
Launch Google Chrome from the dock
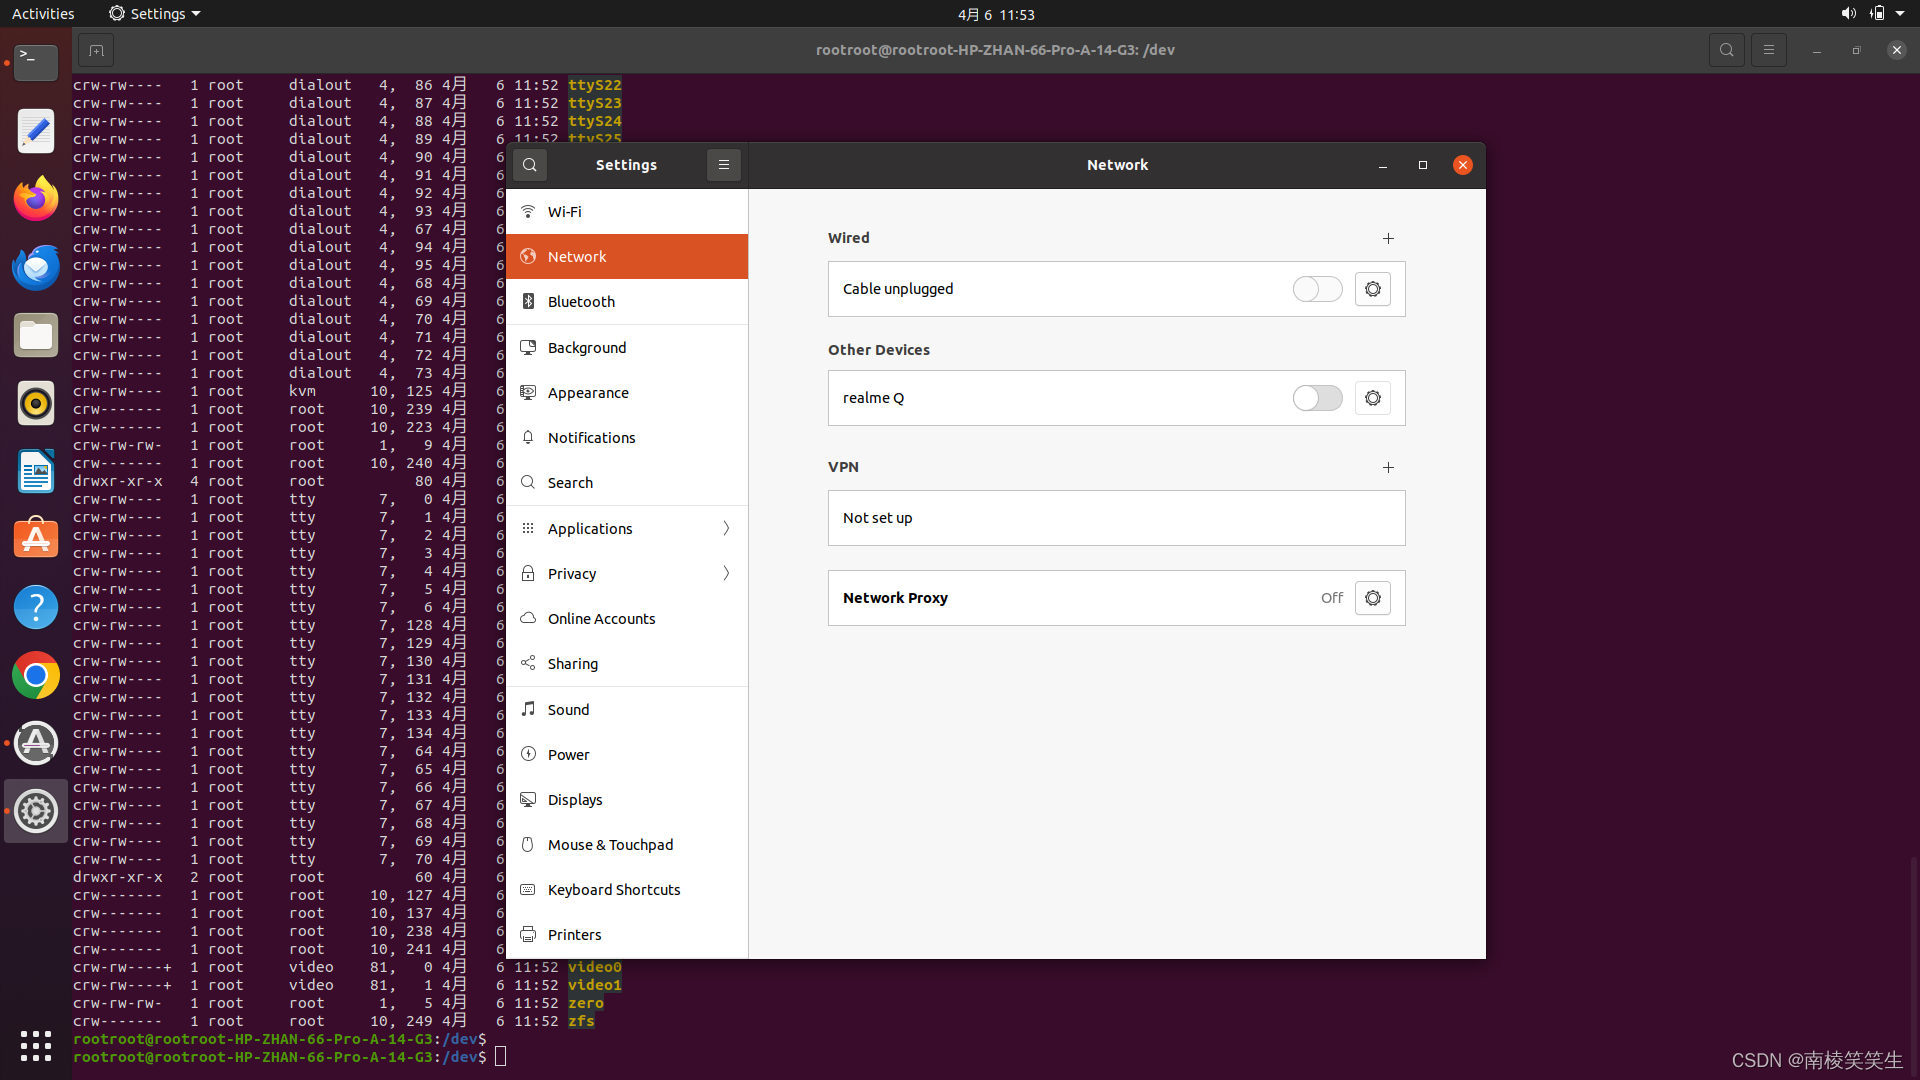[x=36, y=675]
